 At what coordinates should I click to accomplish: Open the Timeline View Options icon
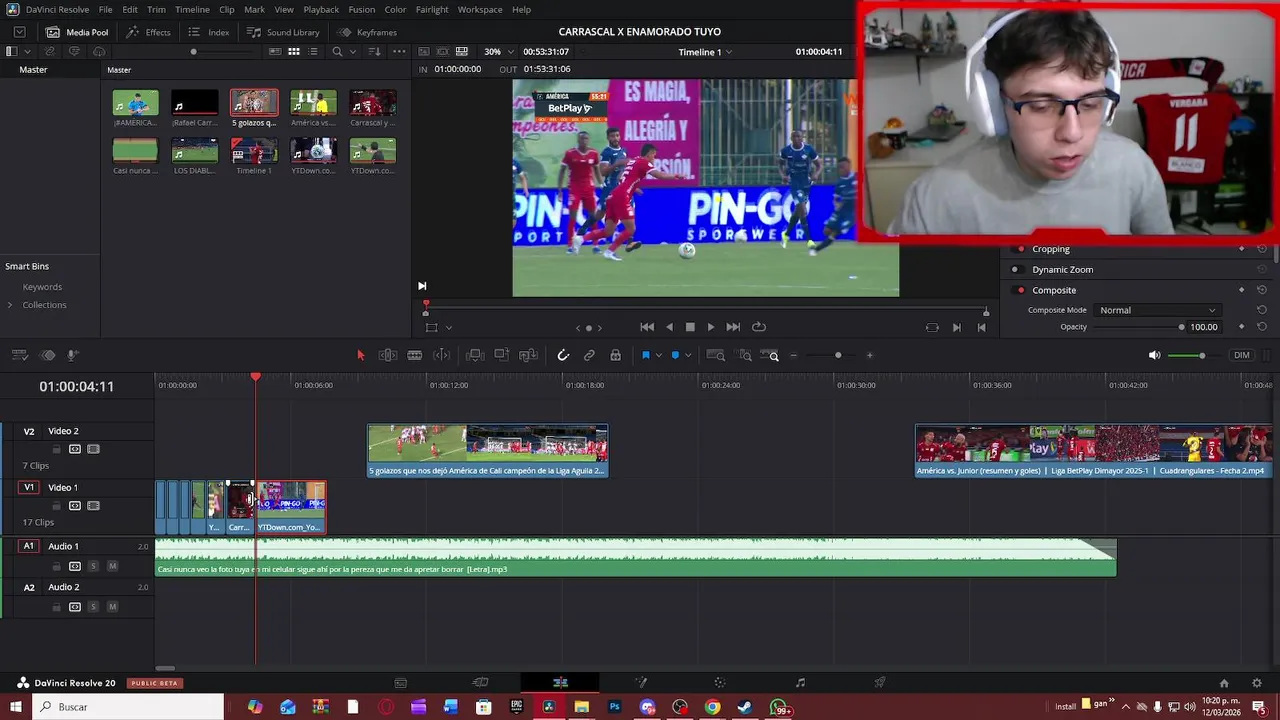[x=20, y=355]
